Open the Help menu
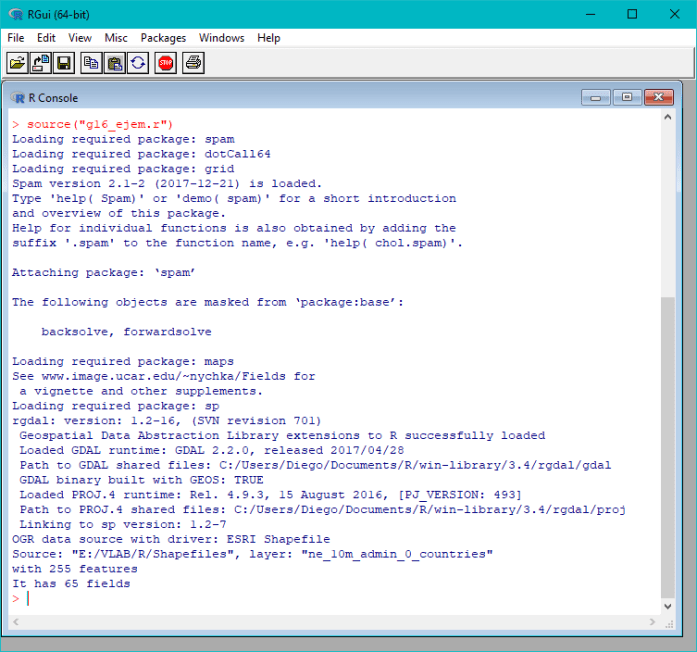The image size is (697, 652). (x=268, y=38)
